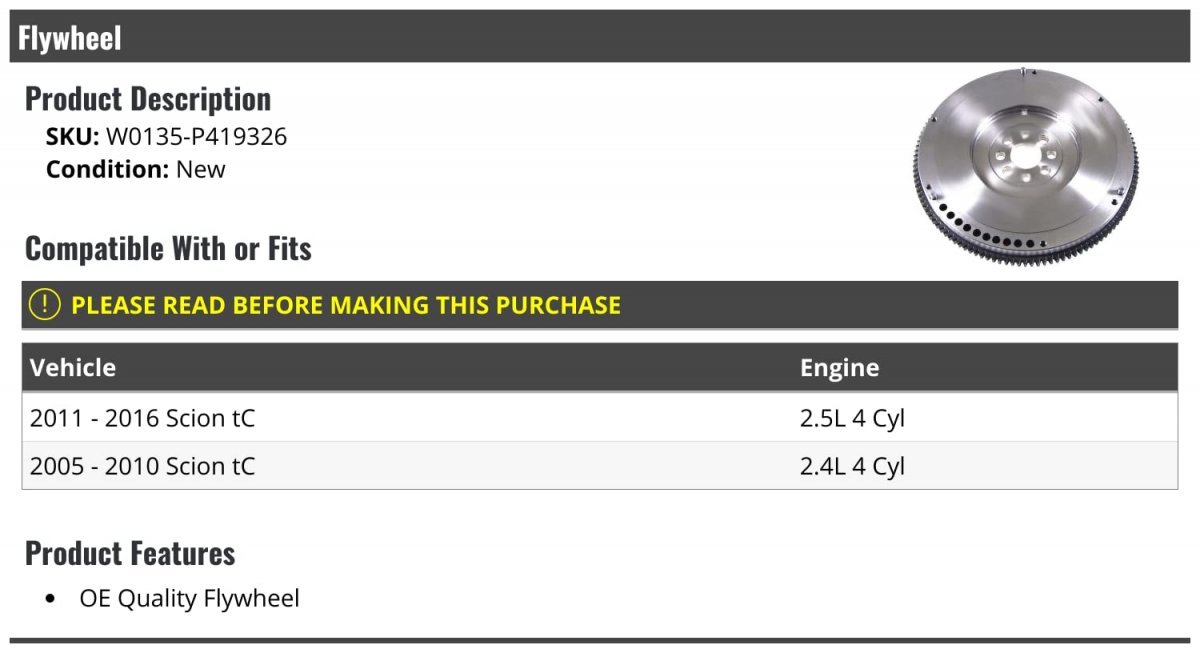This screenshot has height=653, width=1200.
Task: Click the 2.4L 4 Cyl engine cell
Action: pyautogui.click(x=852, y=466)
